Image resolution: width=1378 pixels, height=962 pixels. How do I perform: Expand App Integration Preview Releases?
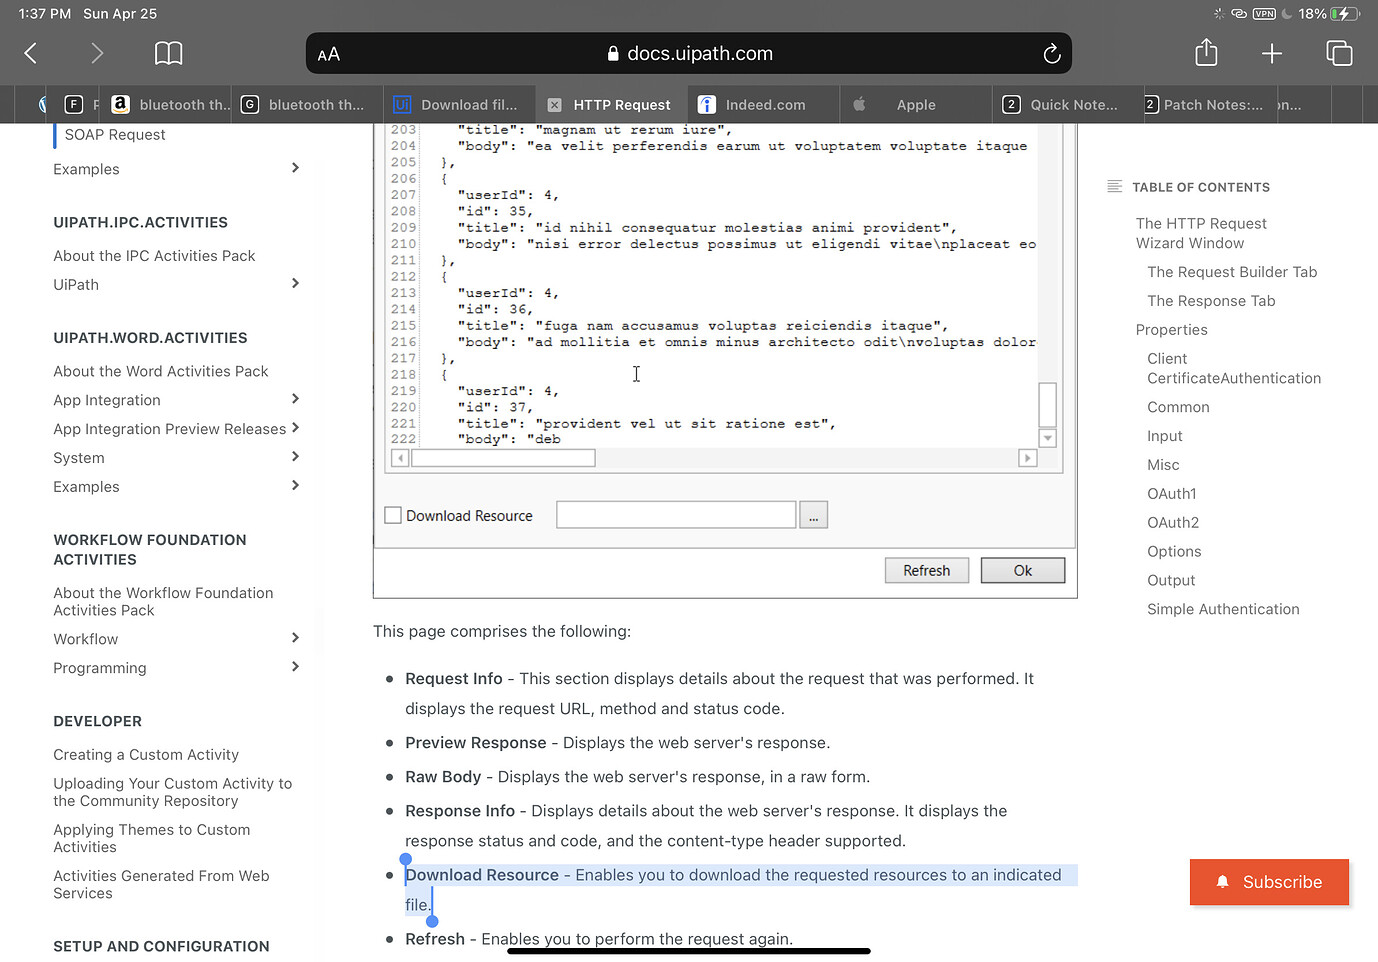(x=295, y=428)
